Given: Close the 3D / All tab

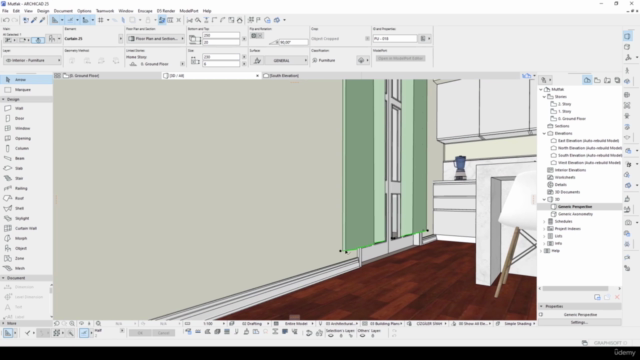Looking at the screenshot, I should (x=257, y=76).
